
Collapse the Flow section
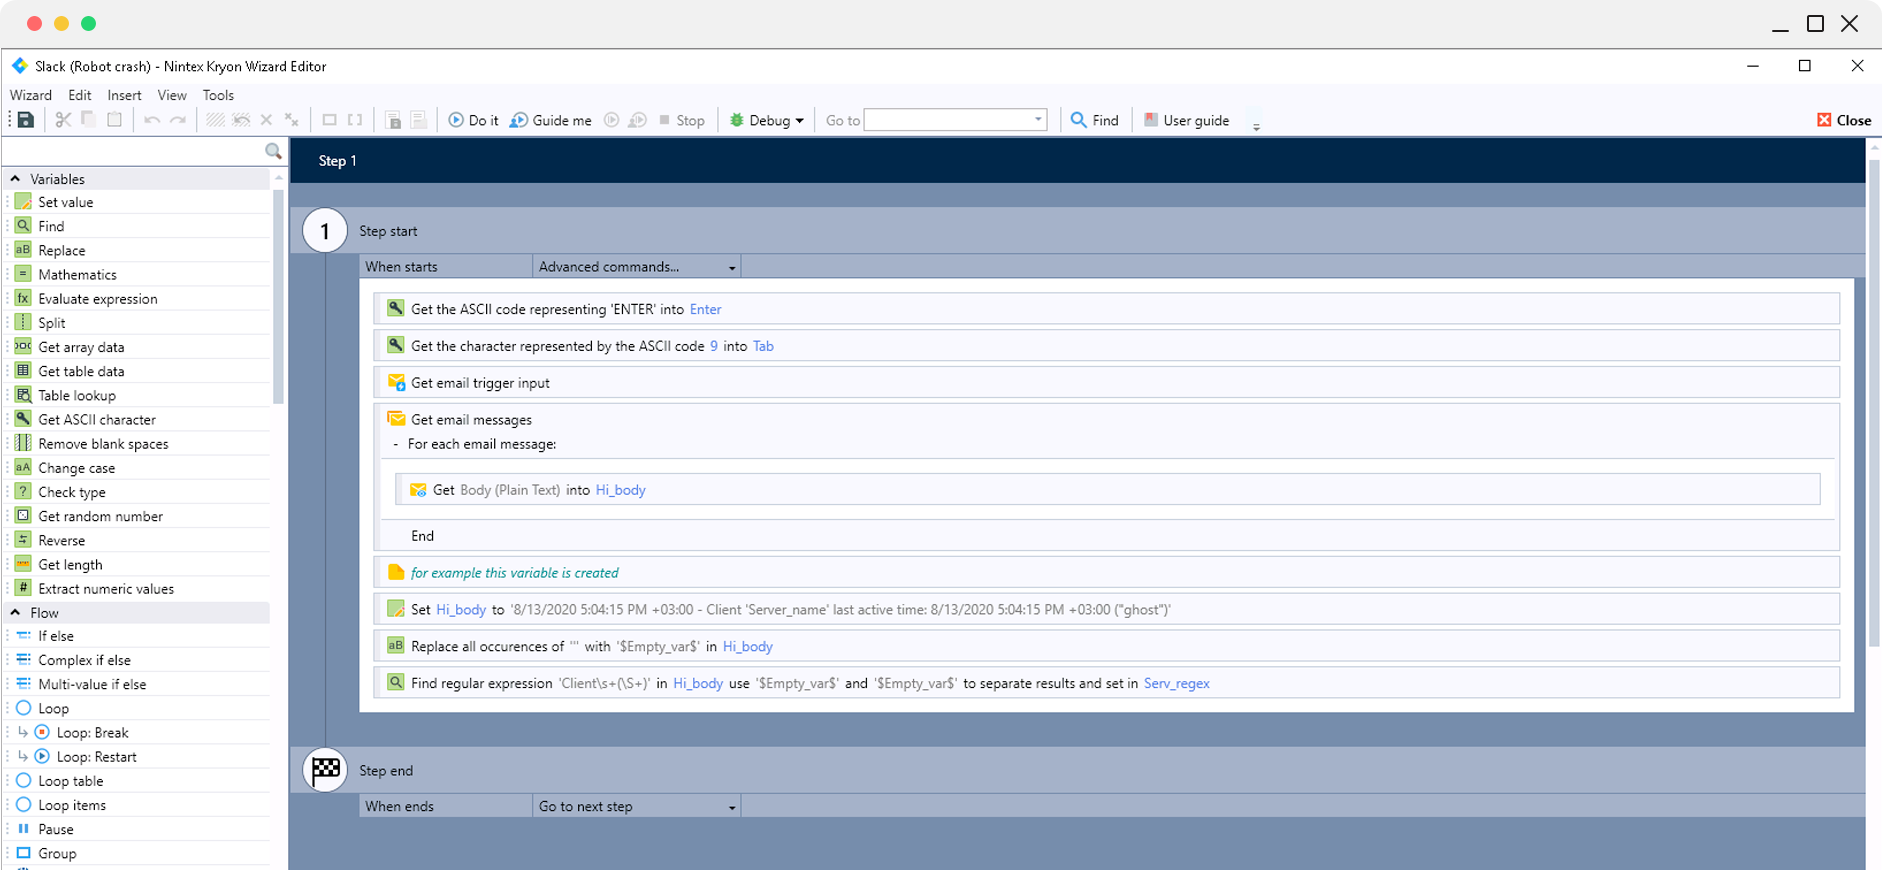click(15, 613)
